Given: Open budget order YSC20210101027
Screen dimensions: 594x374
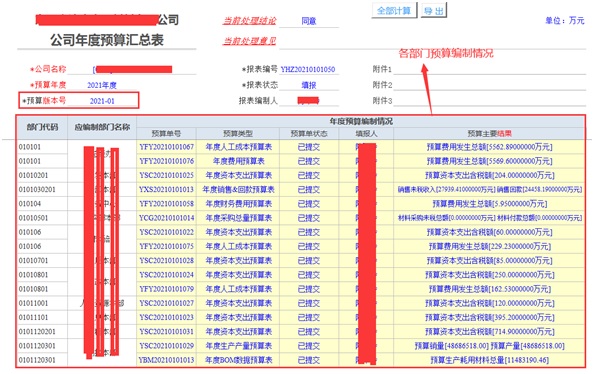Looking at the screenshot, I should click(x=166, y=303).
